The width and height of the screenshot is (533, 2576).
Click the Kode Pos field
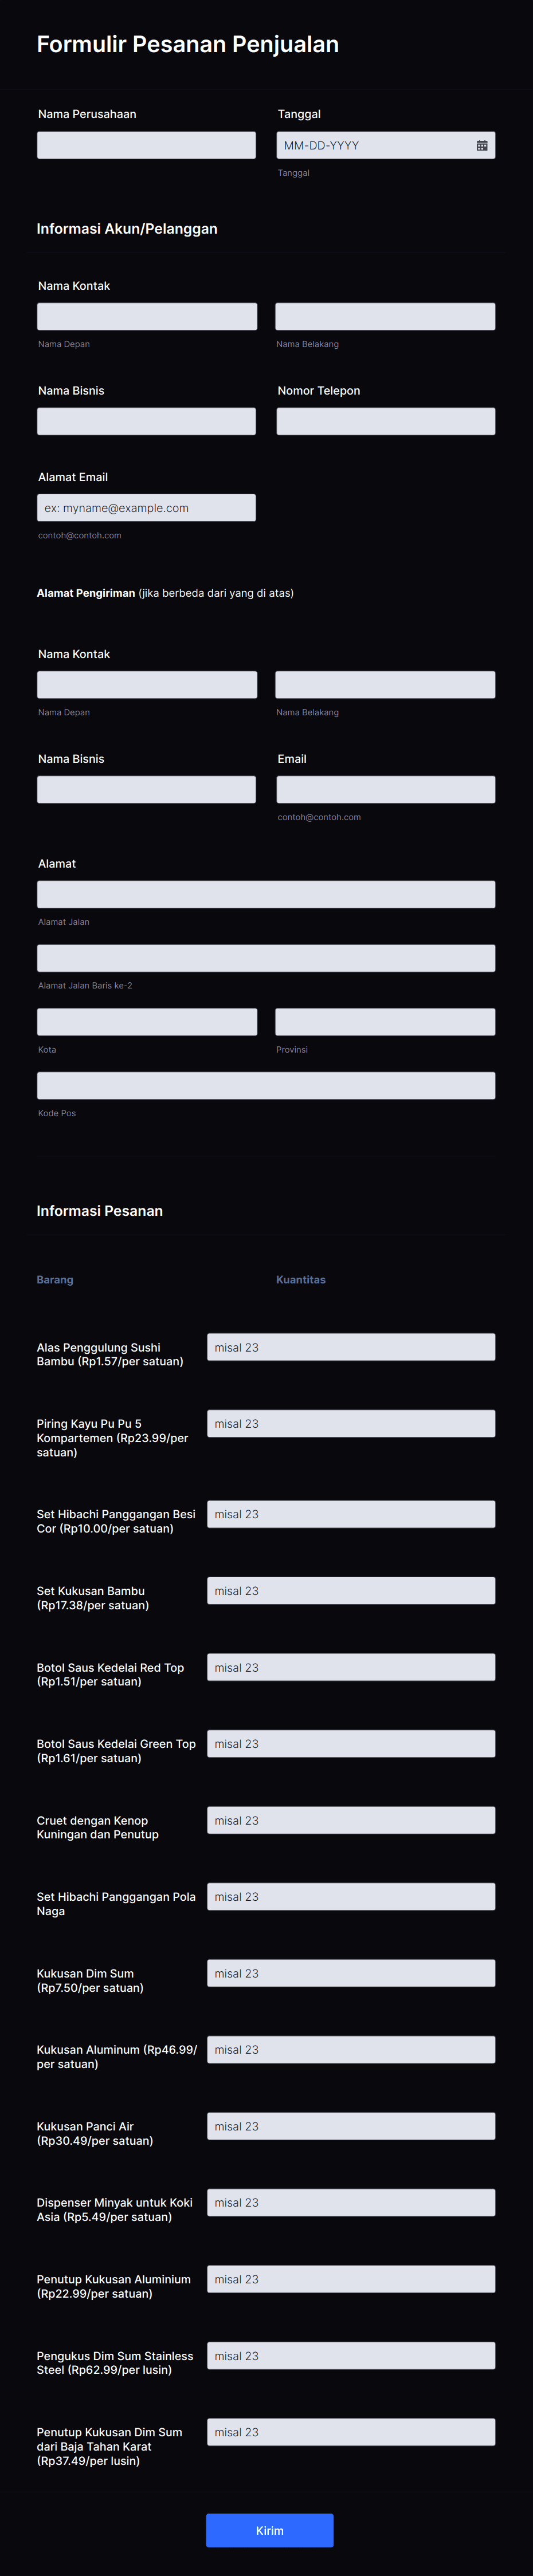(265, 1085)
